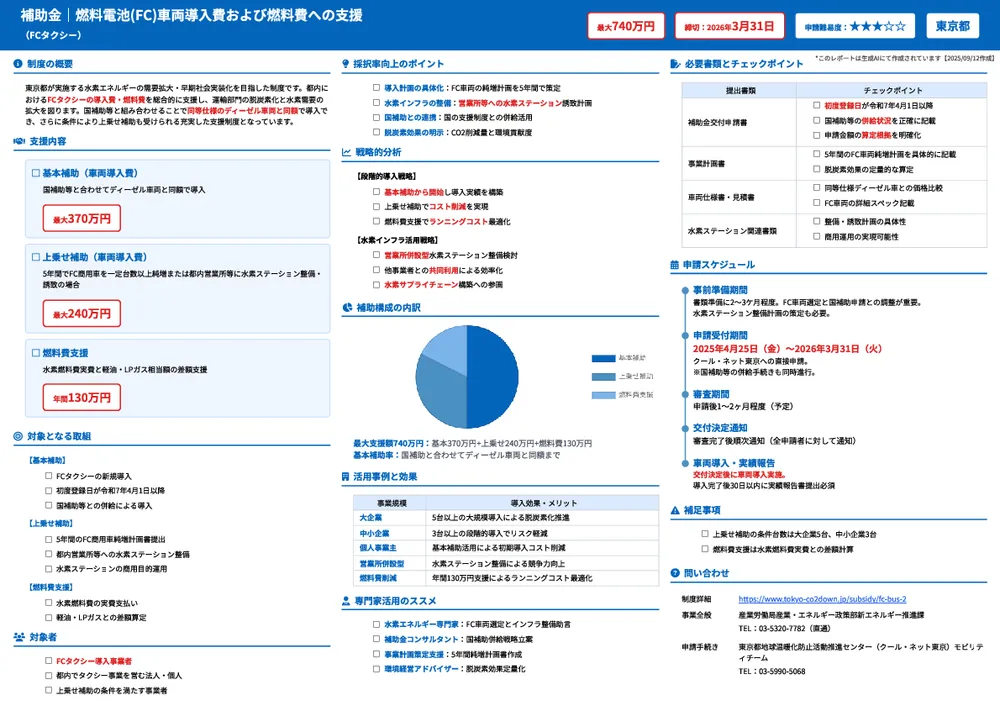Click the 東京都 badge button
Viewport: 1000px width, 706px height.
954,26
